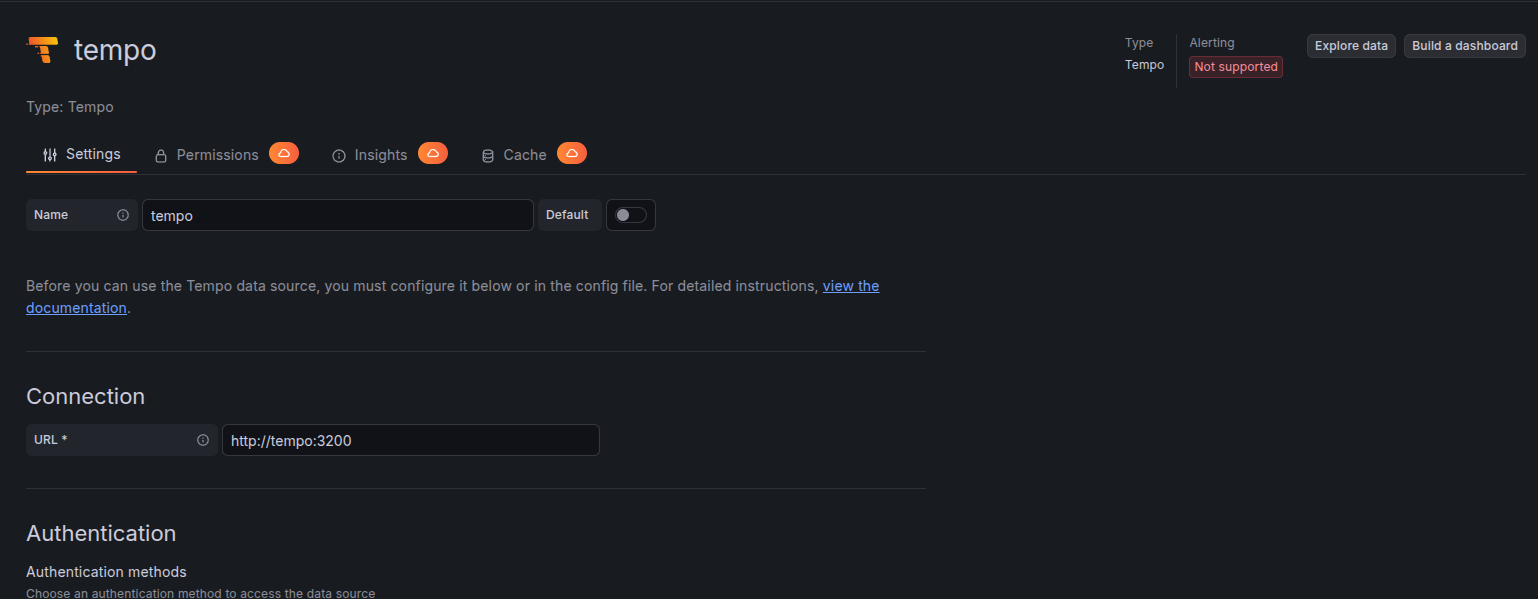
Task: Click the sliders icon on Settings tab
Action: (50, 155)
